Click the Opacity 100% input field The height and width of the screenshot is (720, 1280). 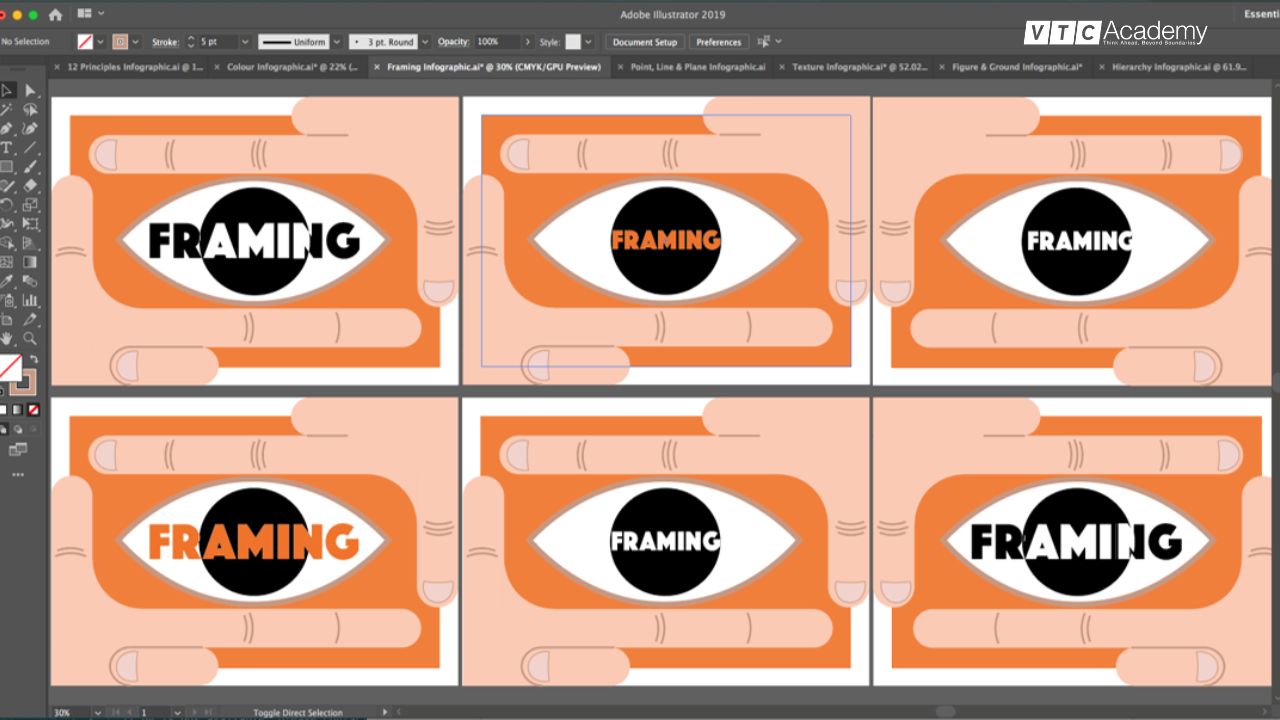497,42
